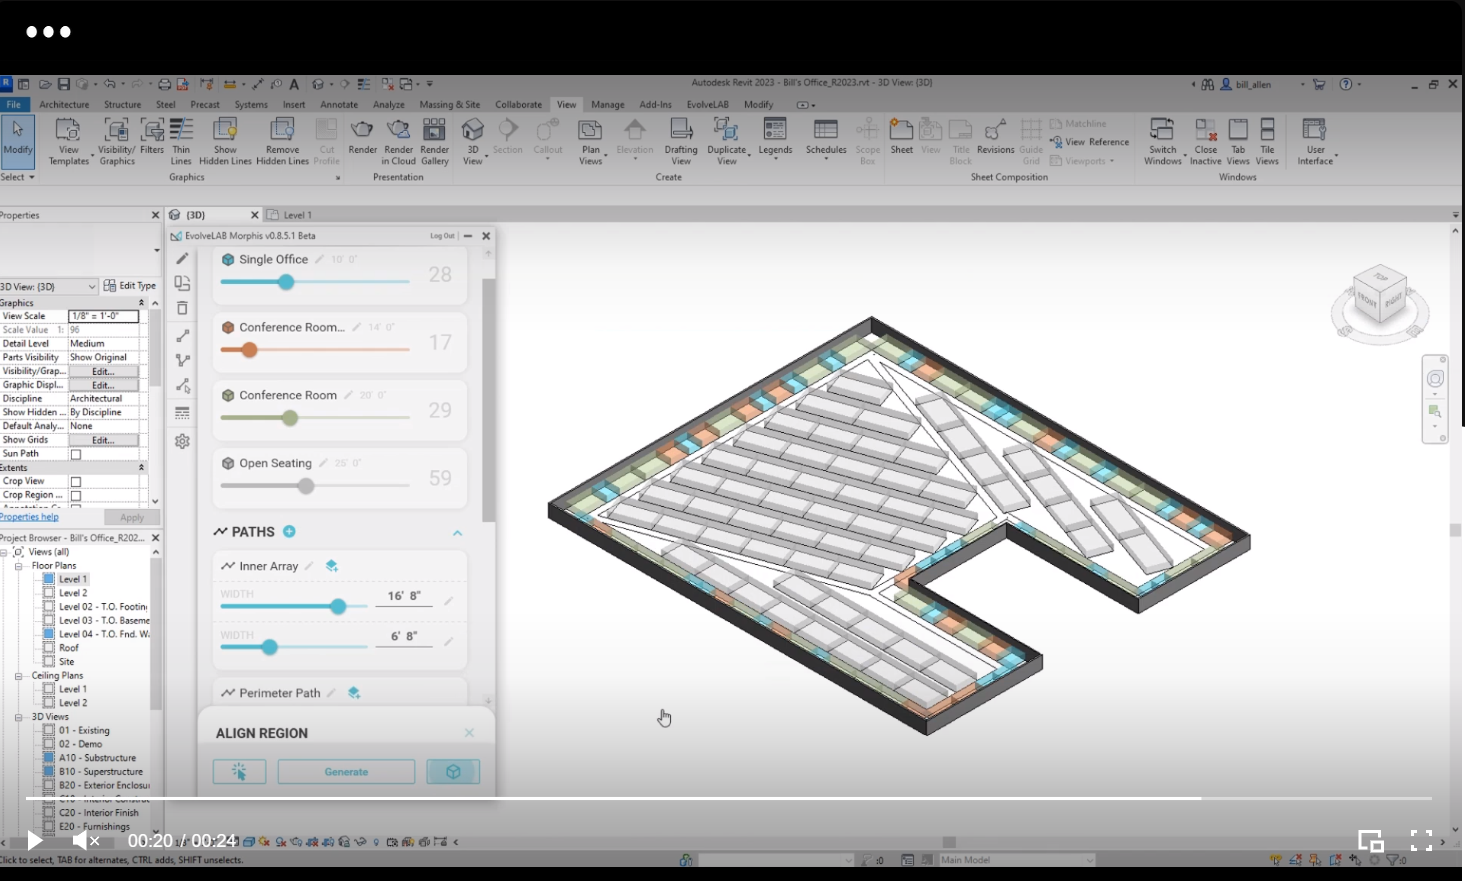Click the Generate button
This screenshot has height=881, width=1465.
pyautogui.click(x=346, y=772)
